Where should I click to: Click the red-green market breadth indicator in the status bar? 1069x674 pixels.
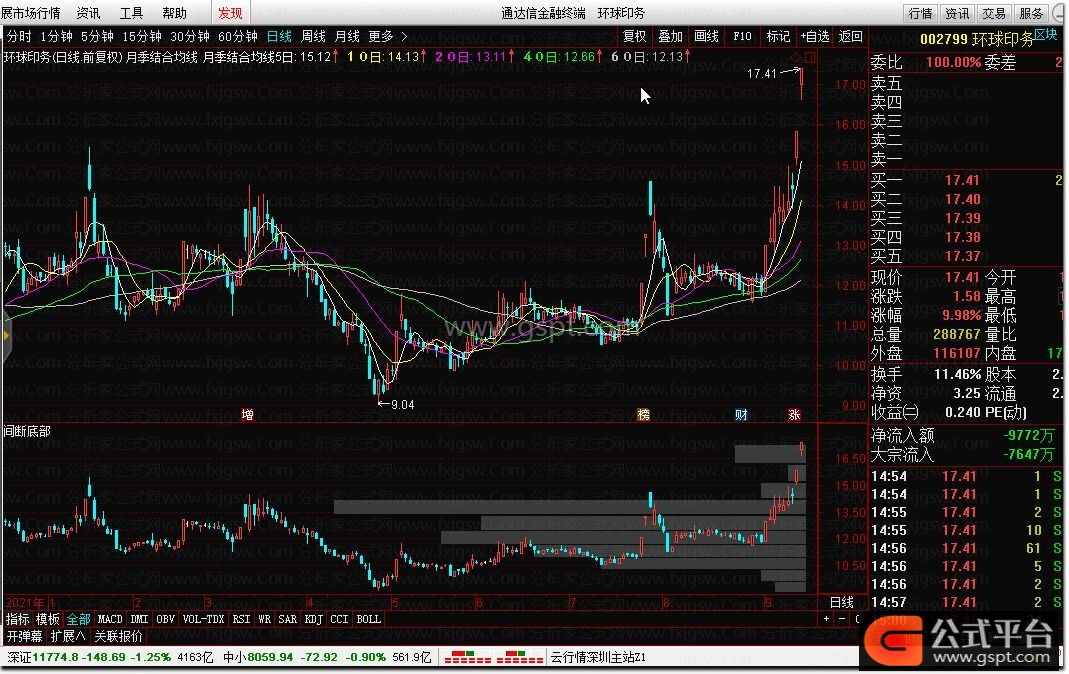[494, 657]
